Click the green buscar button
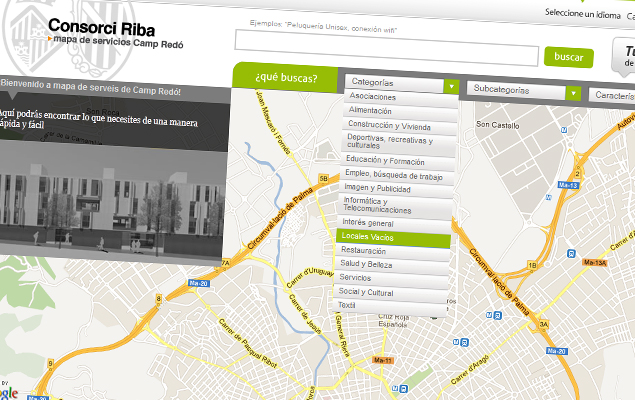Viewport: 635px width, 400px height. (x=569, y=57)
